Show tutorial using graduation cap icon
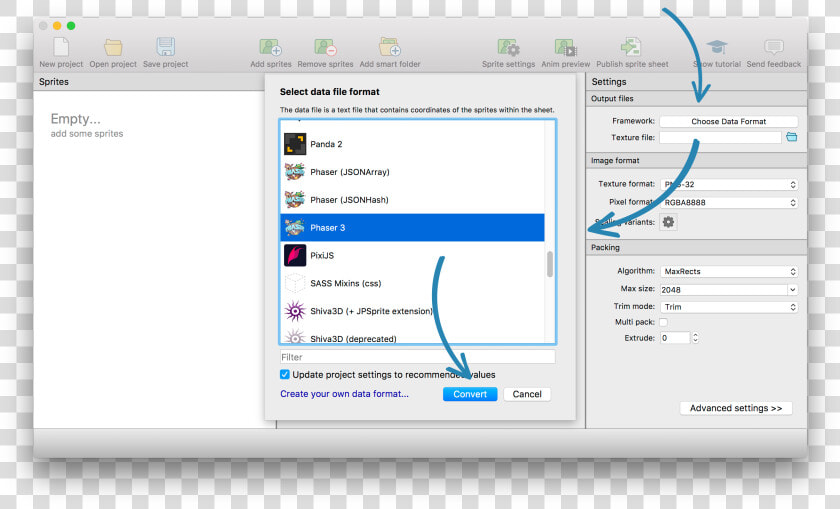Screen dimensions: 840x509 pyautogui.click(x=717, y=53)
